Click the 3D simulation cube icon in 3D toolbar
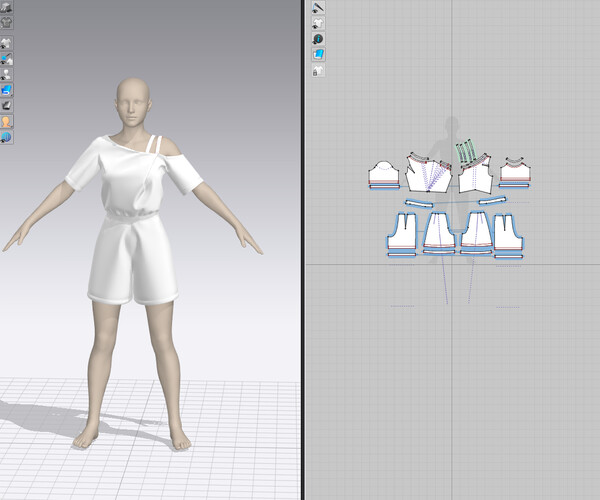This screenshot has height=500, width=600. (6, 7)
